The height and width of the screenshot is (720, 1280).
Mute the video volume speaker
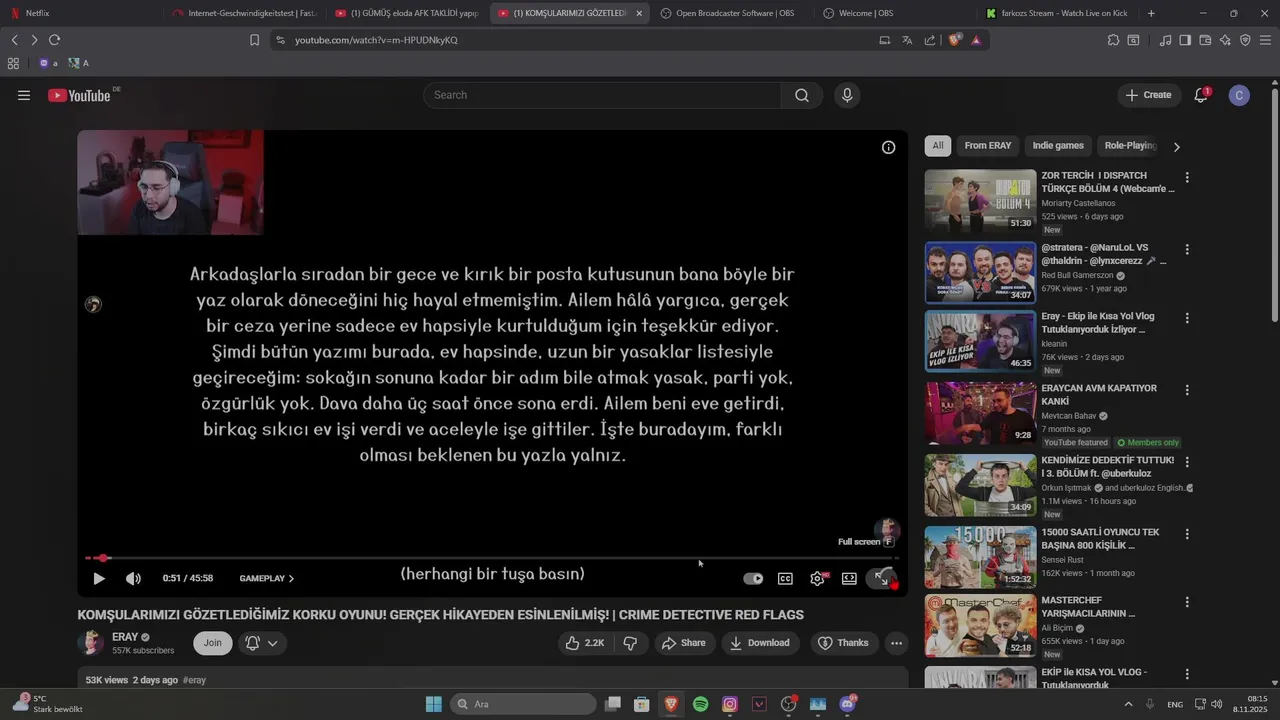click(133, 578)
